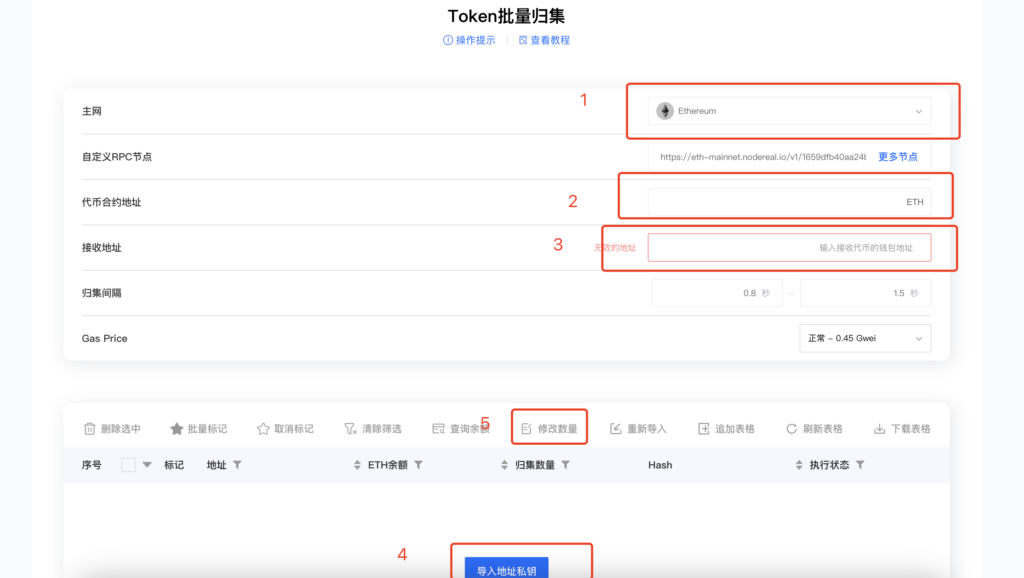Sort by ETH余额 column arrows
1024x578 pixels.
[357, 465]
